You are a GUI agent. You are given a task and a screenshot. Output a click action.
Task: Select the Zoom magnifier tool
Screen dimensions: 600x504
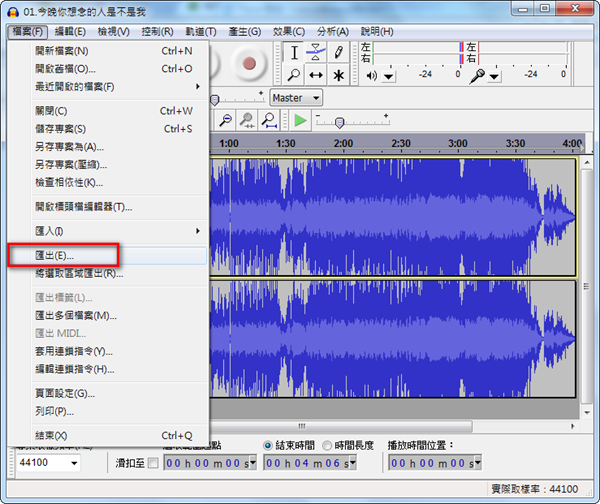pos(294,75)
